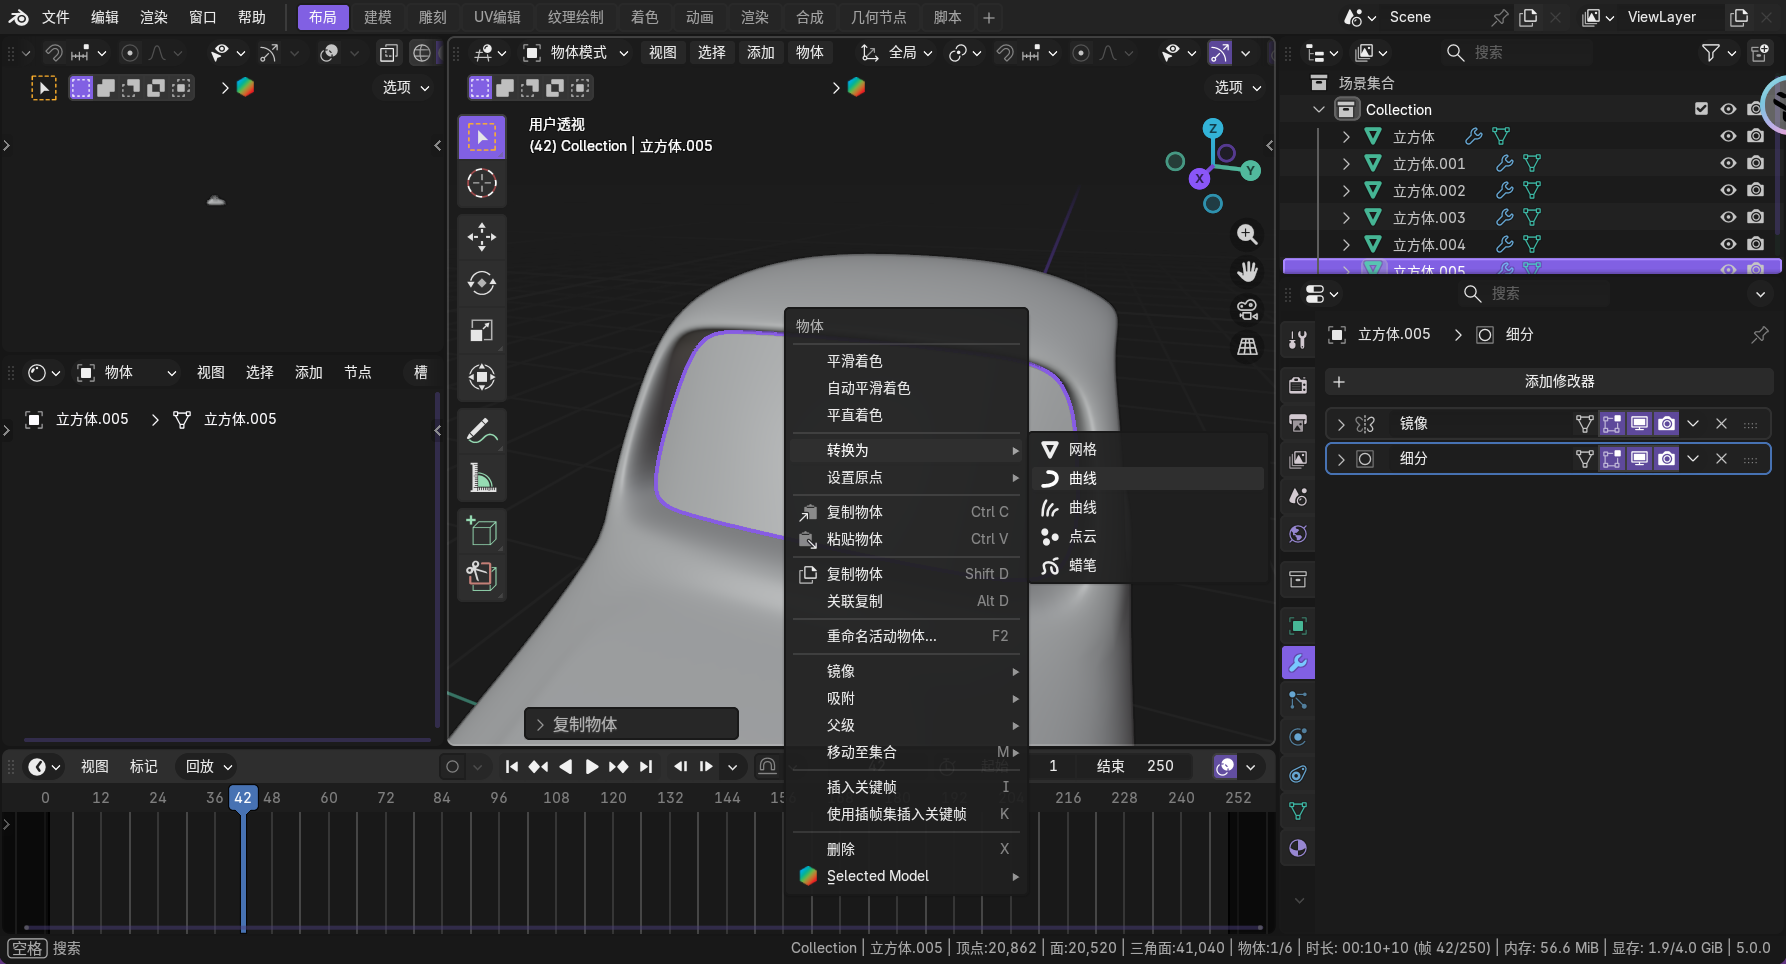Screen dimensions: 1786x964
Task: Choose 曲线 with curve icon in submenu
Action: tap(1082, 479)
